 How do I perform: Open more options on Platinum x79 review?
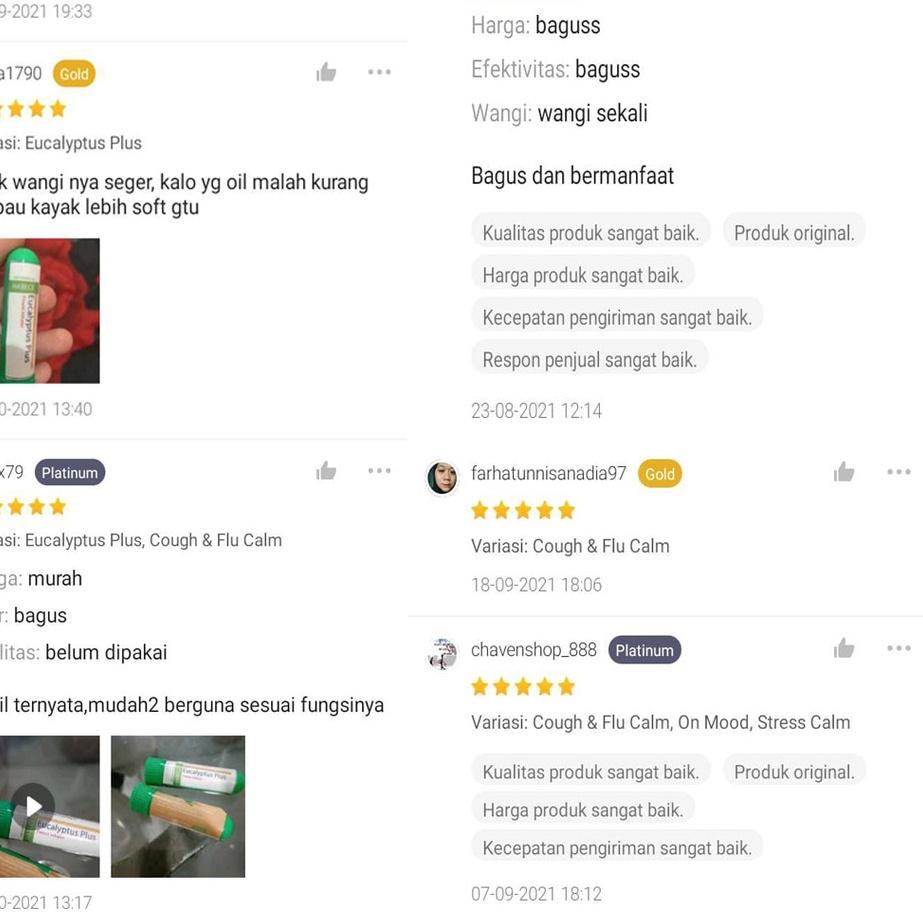[379, 470]
